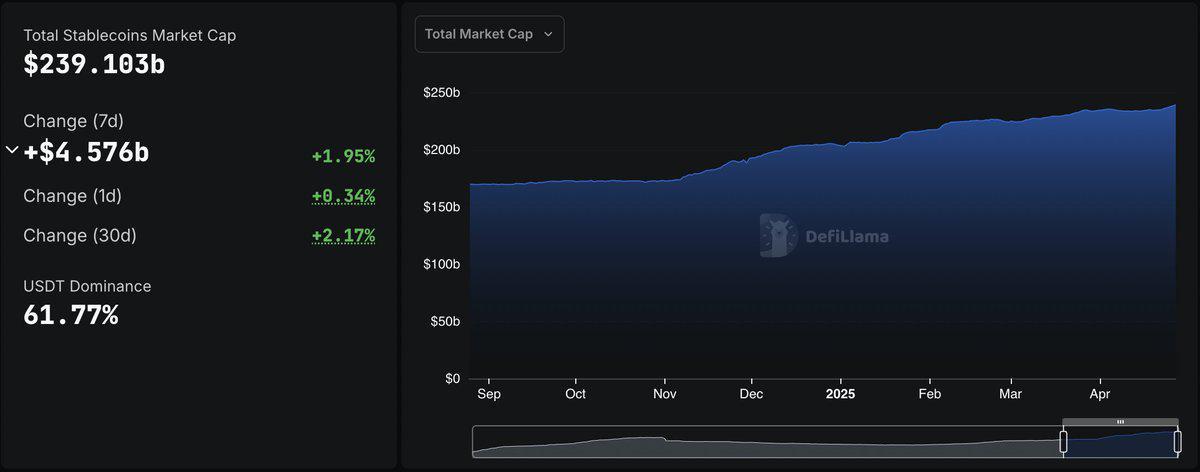The image size is (1200, 472).
Task: Click the DefiLlama watermark logo icon
Action: click(777, 236)
